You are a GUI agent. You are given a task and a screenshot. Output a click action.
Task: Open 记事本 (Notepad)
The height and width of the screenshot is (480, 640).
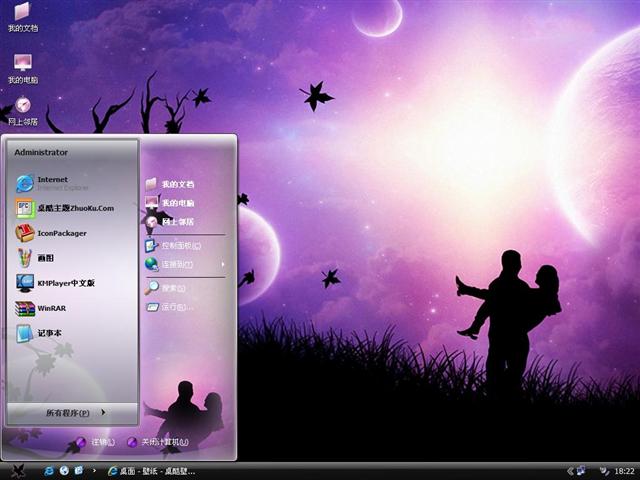pos(48,333)
